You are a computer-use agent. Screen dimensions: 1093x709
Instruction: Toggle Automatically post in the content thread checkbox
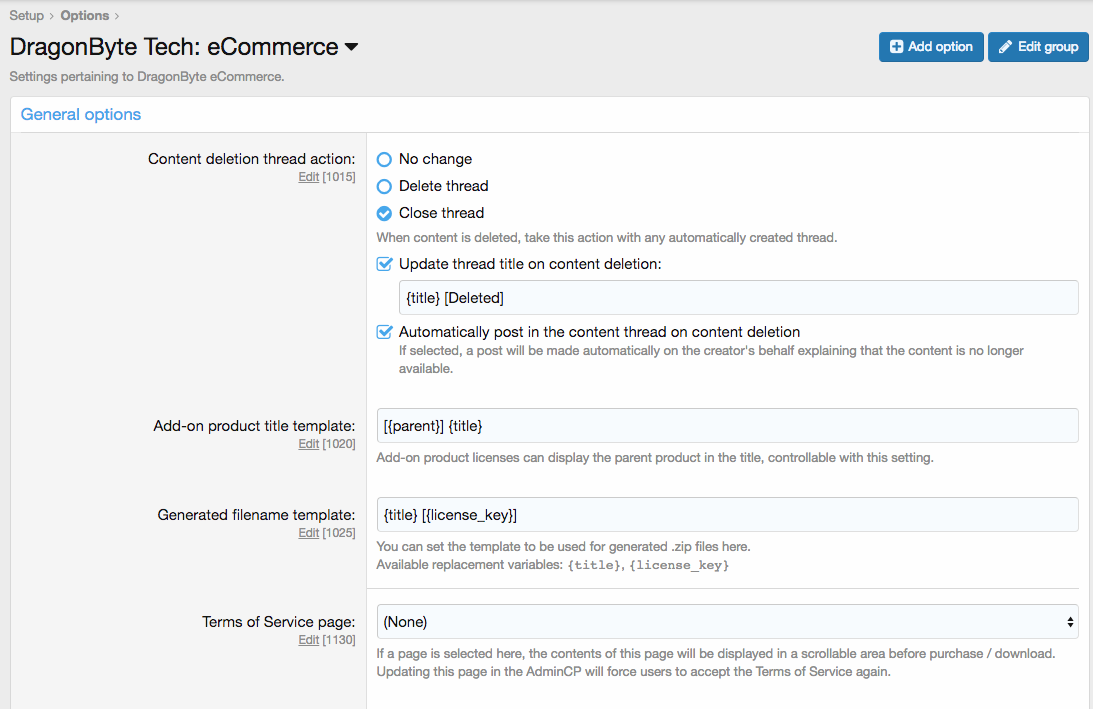(384, 332)
